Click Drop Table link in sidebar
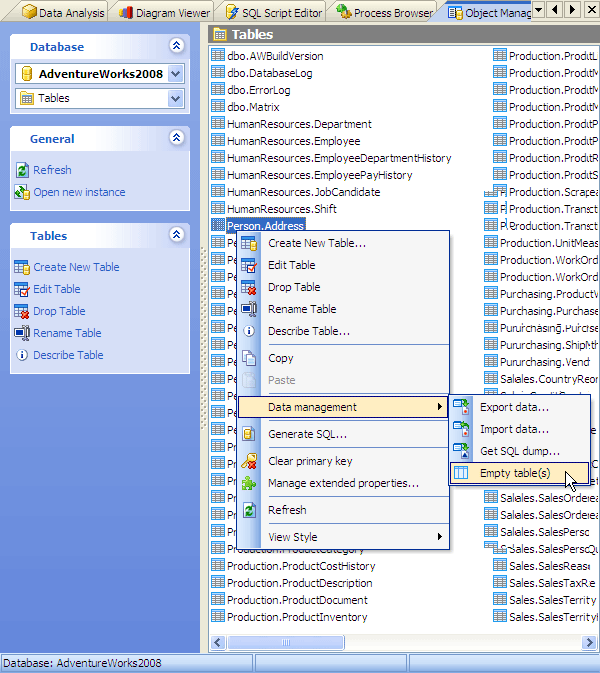Viewport: 600px width, 673px height. [x=59, y=311]
